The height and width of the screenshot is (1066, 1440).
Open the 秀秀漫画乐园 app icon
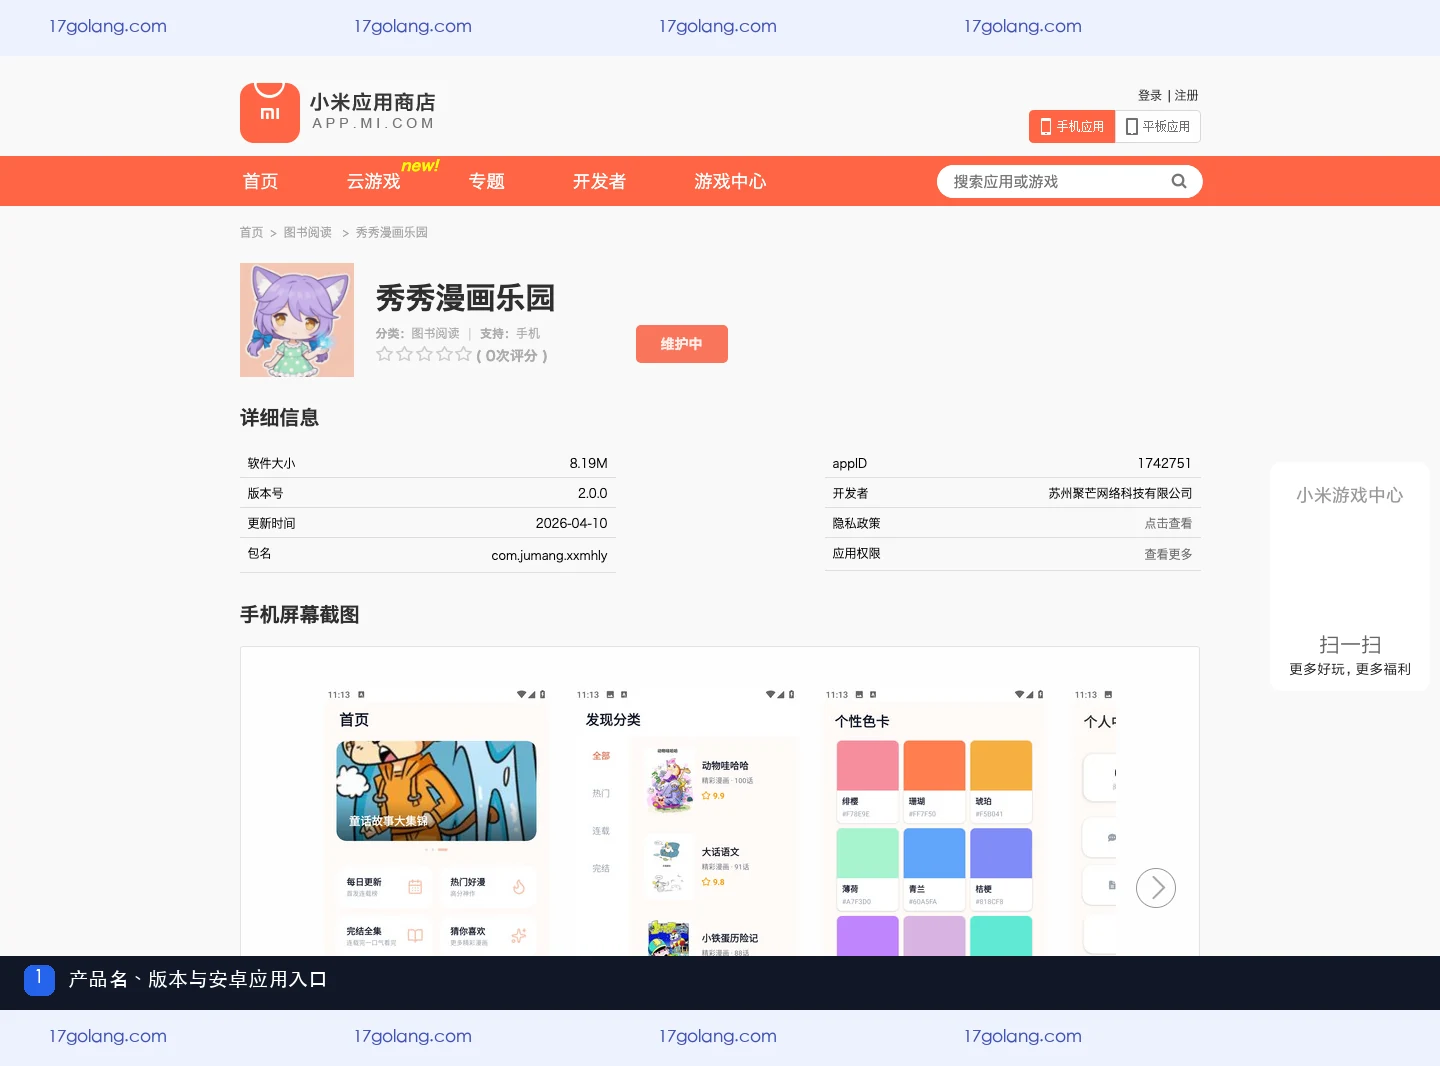coord(297,320)
